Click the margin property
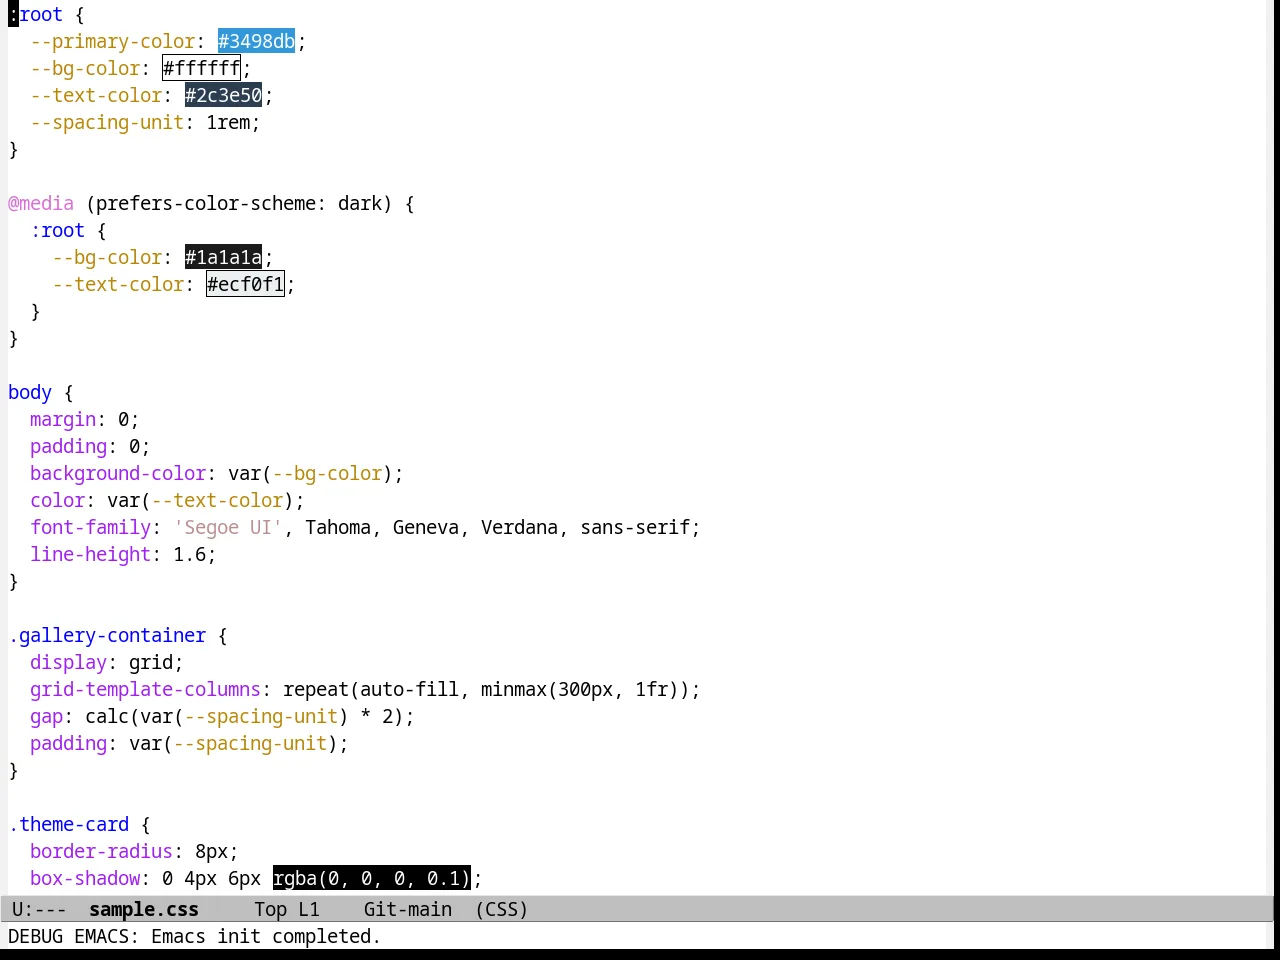The image size is (1280, 960). (63, 419)
